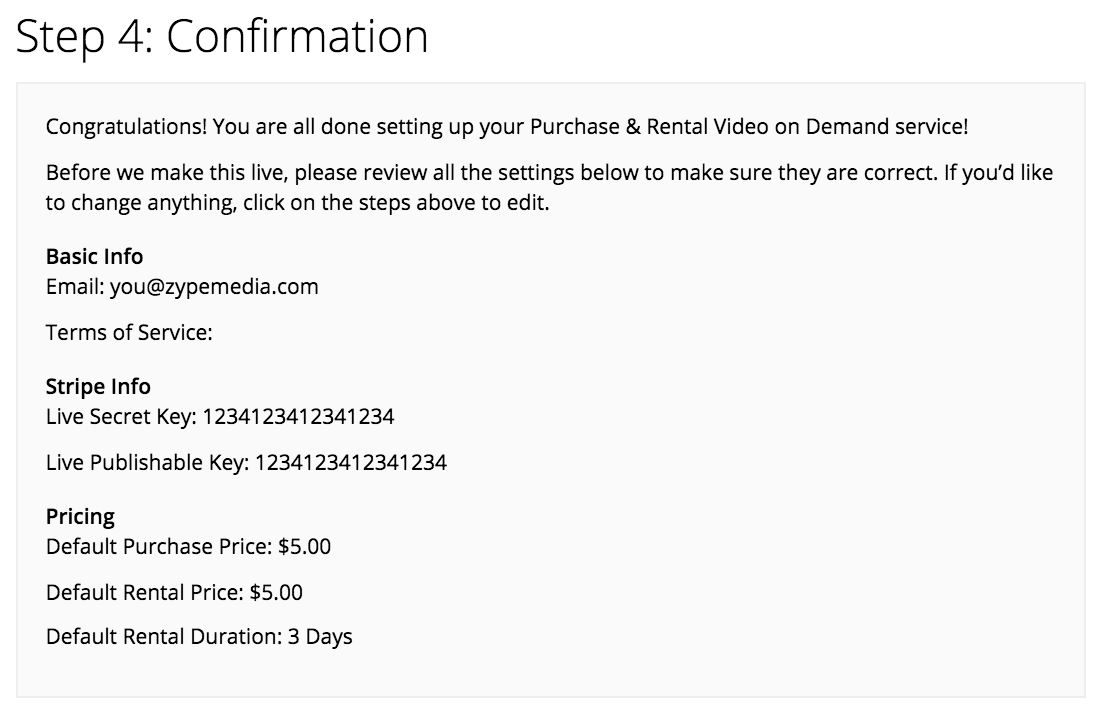
Task: Click the '3 Days' duration value
Action: coord(320,637)
